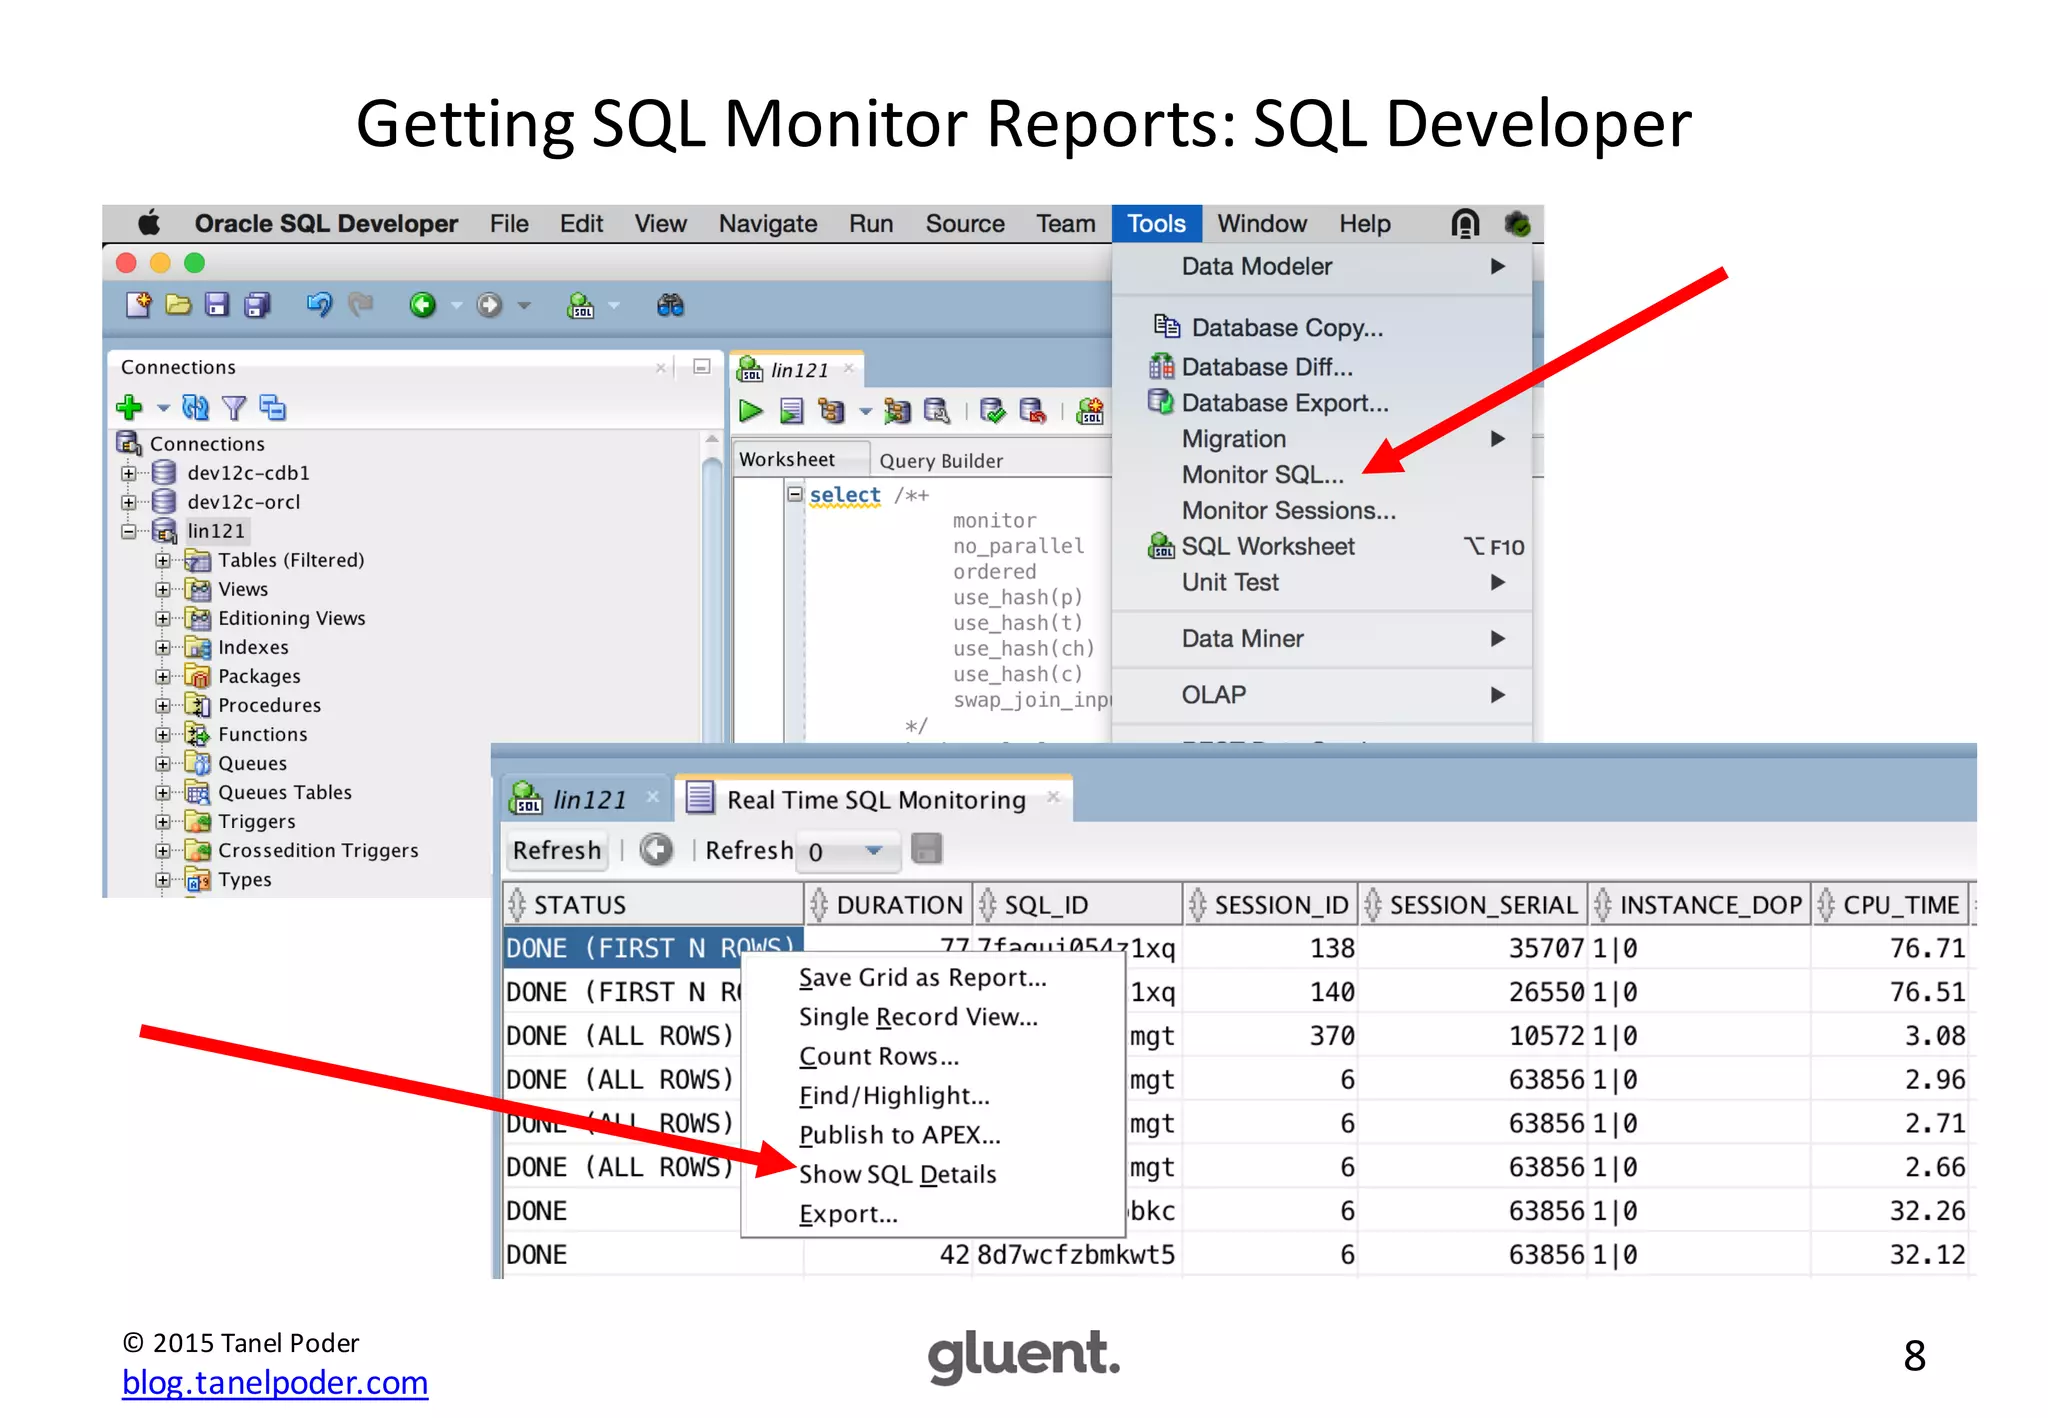This screenshot has height=1418, width=2048.
Task: Choose Database Export... menu item
Action: (1285, 403)
